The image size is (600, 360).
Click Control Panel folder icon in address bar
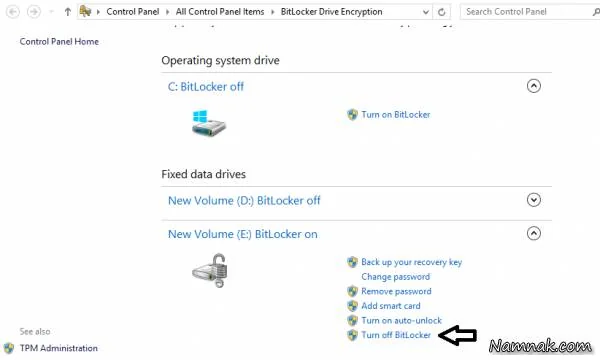coord(85,11)
